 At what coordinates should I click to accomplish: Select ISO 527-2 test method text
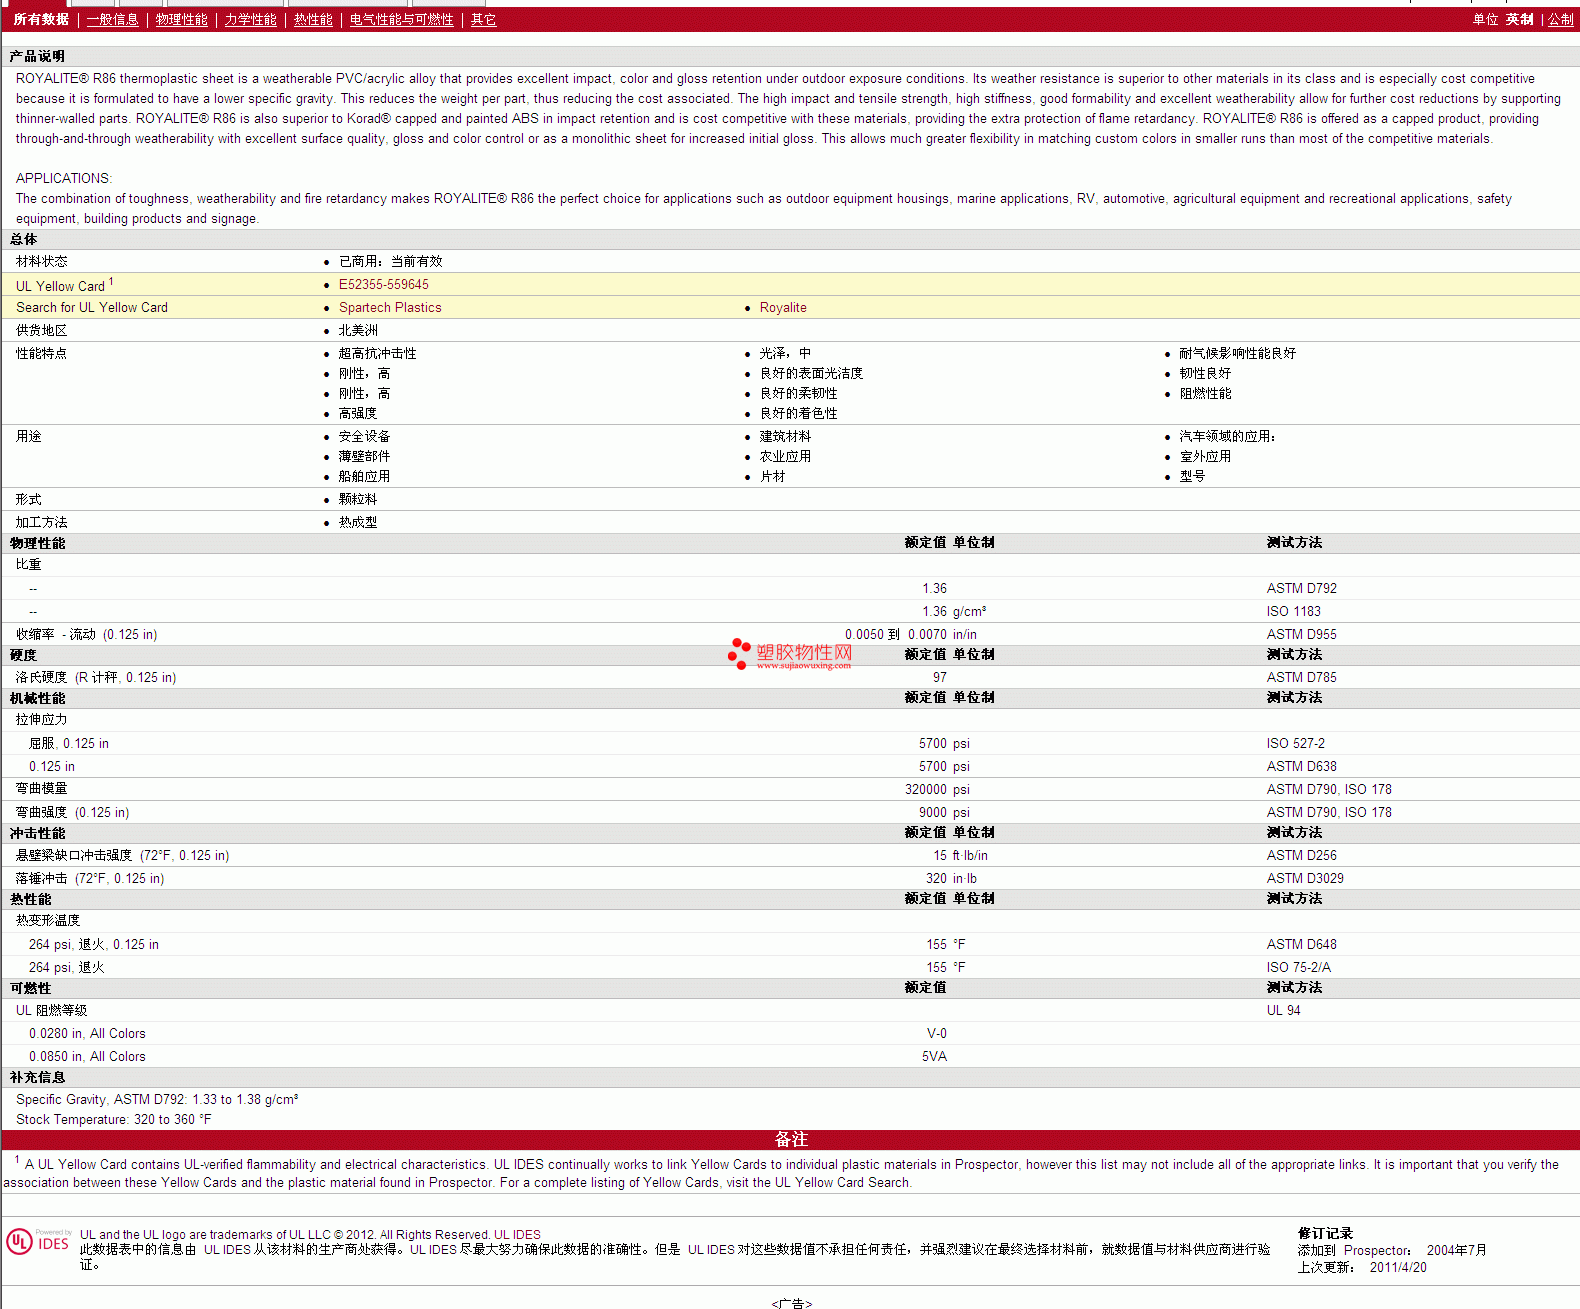point(1296,744)
